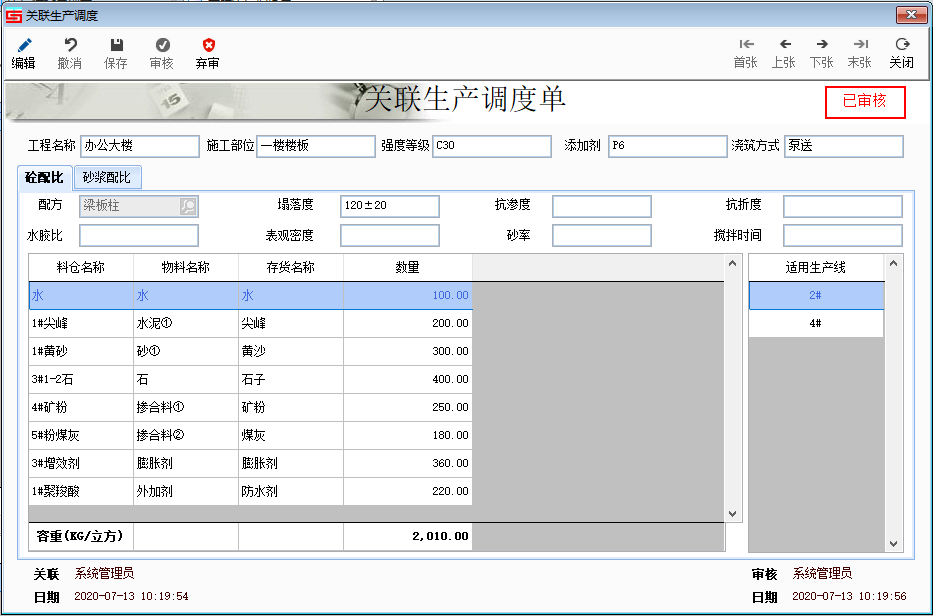The width and height of the screenshot is (933, 616).
Task: Click the 已审核 status stamp
Action: click(864, 102)
